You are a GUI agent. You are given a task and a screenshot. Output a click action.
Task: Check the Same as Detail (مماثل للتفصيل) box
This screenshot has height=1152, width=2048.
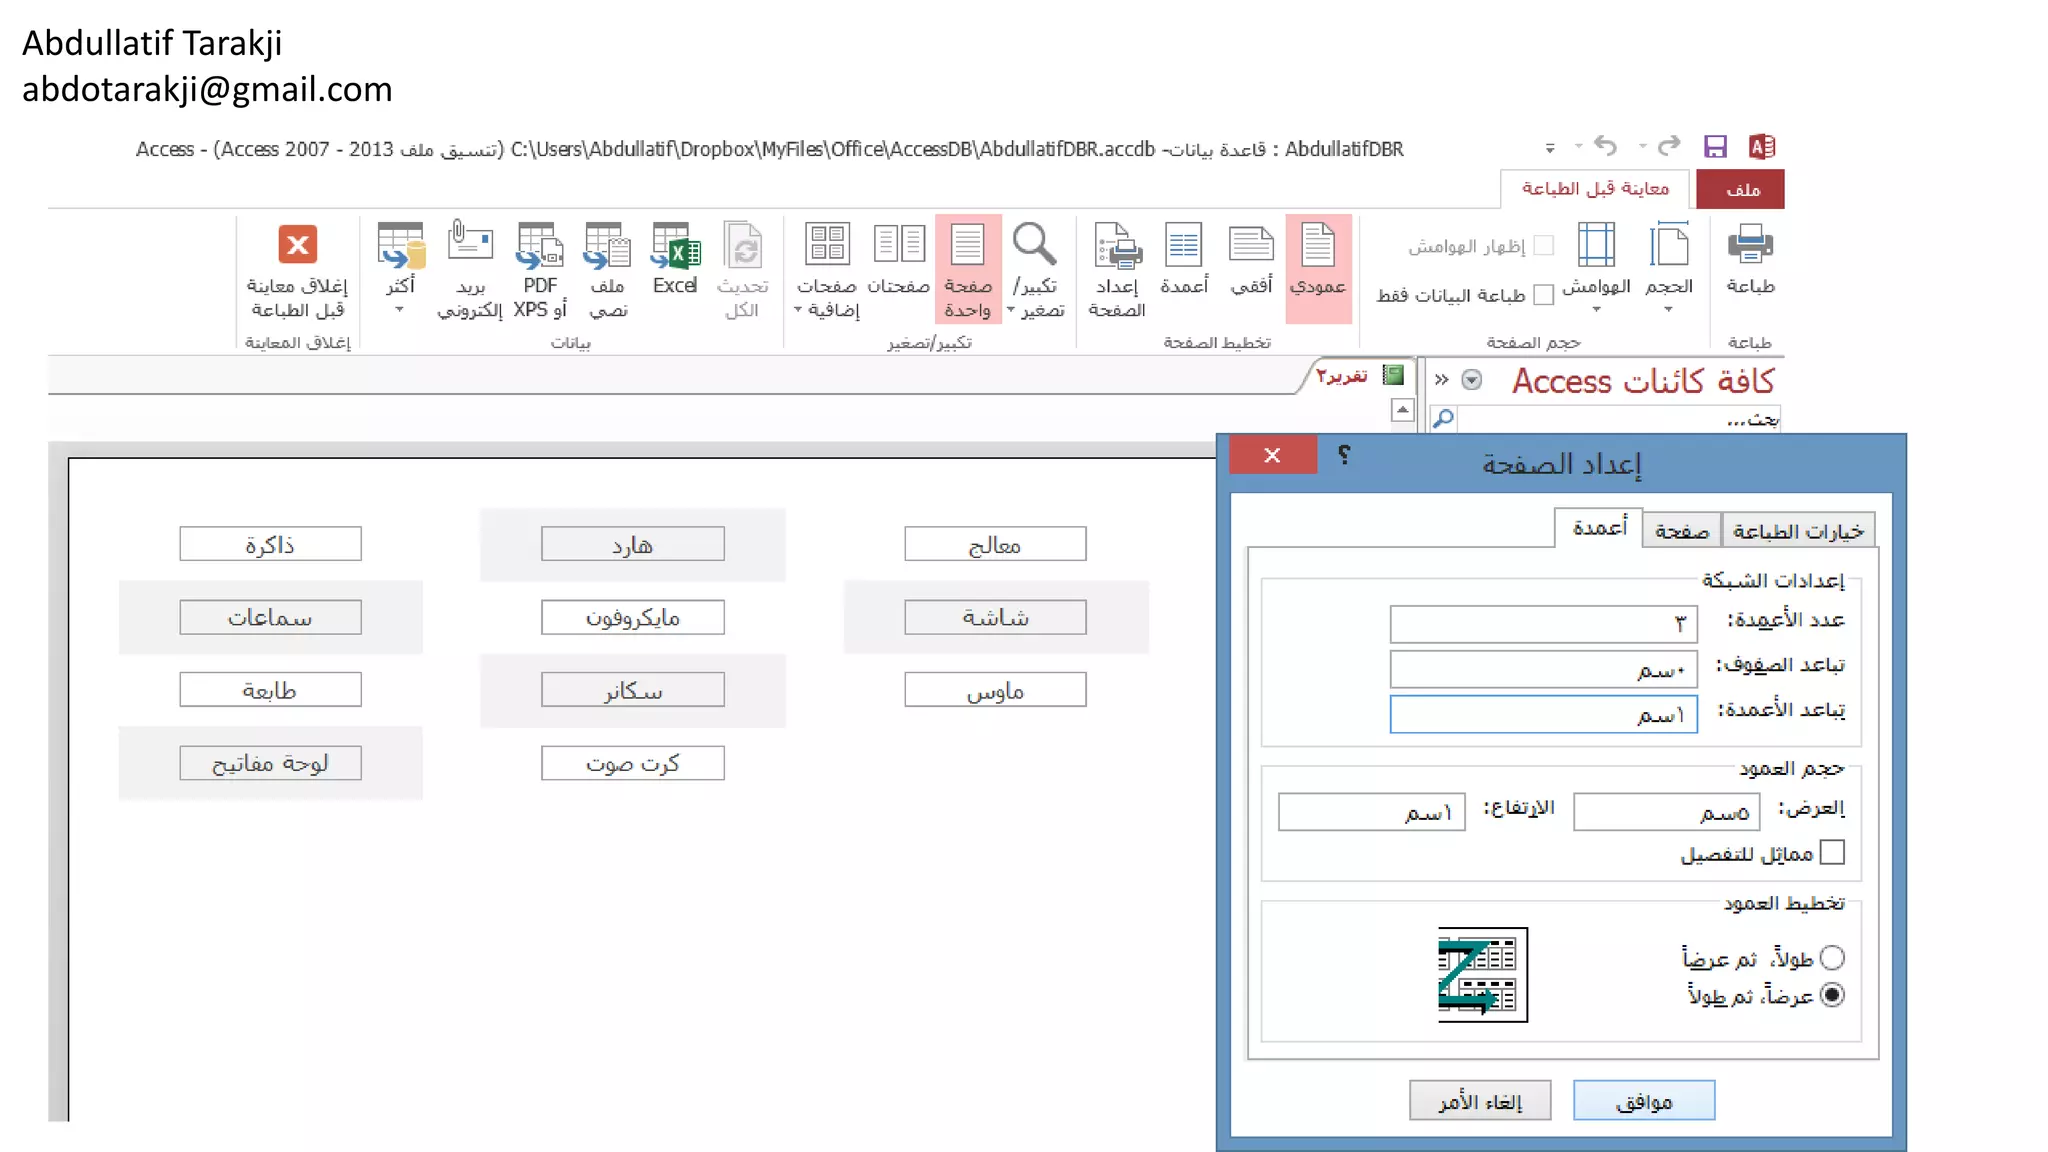pos(1832,853)
